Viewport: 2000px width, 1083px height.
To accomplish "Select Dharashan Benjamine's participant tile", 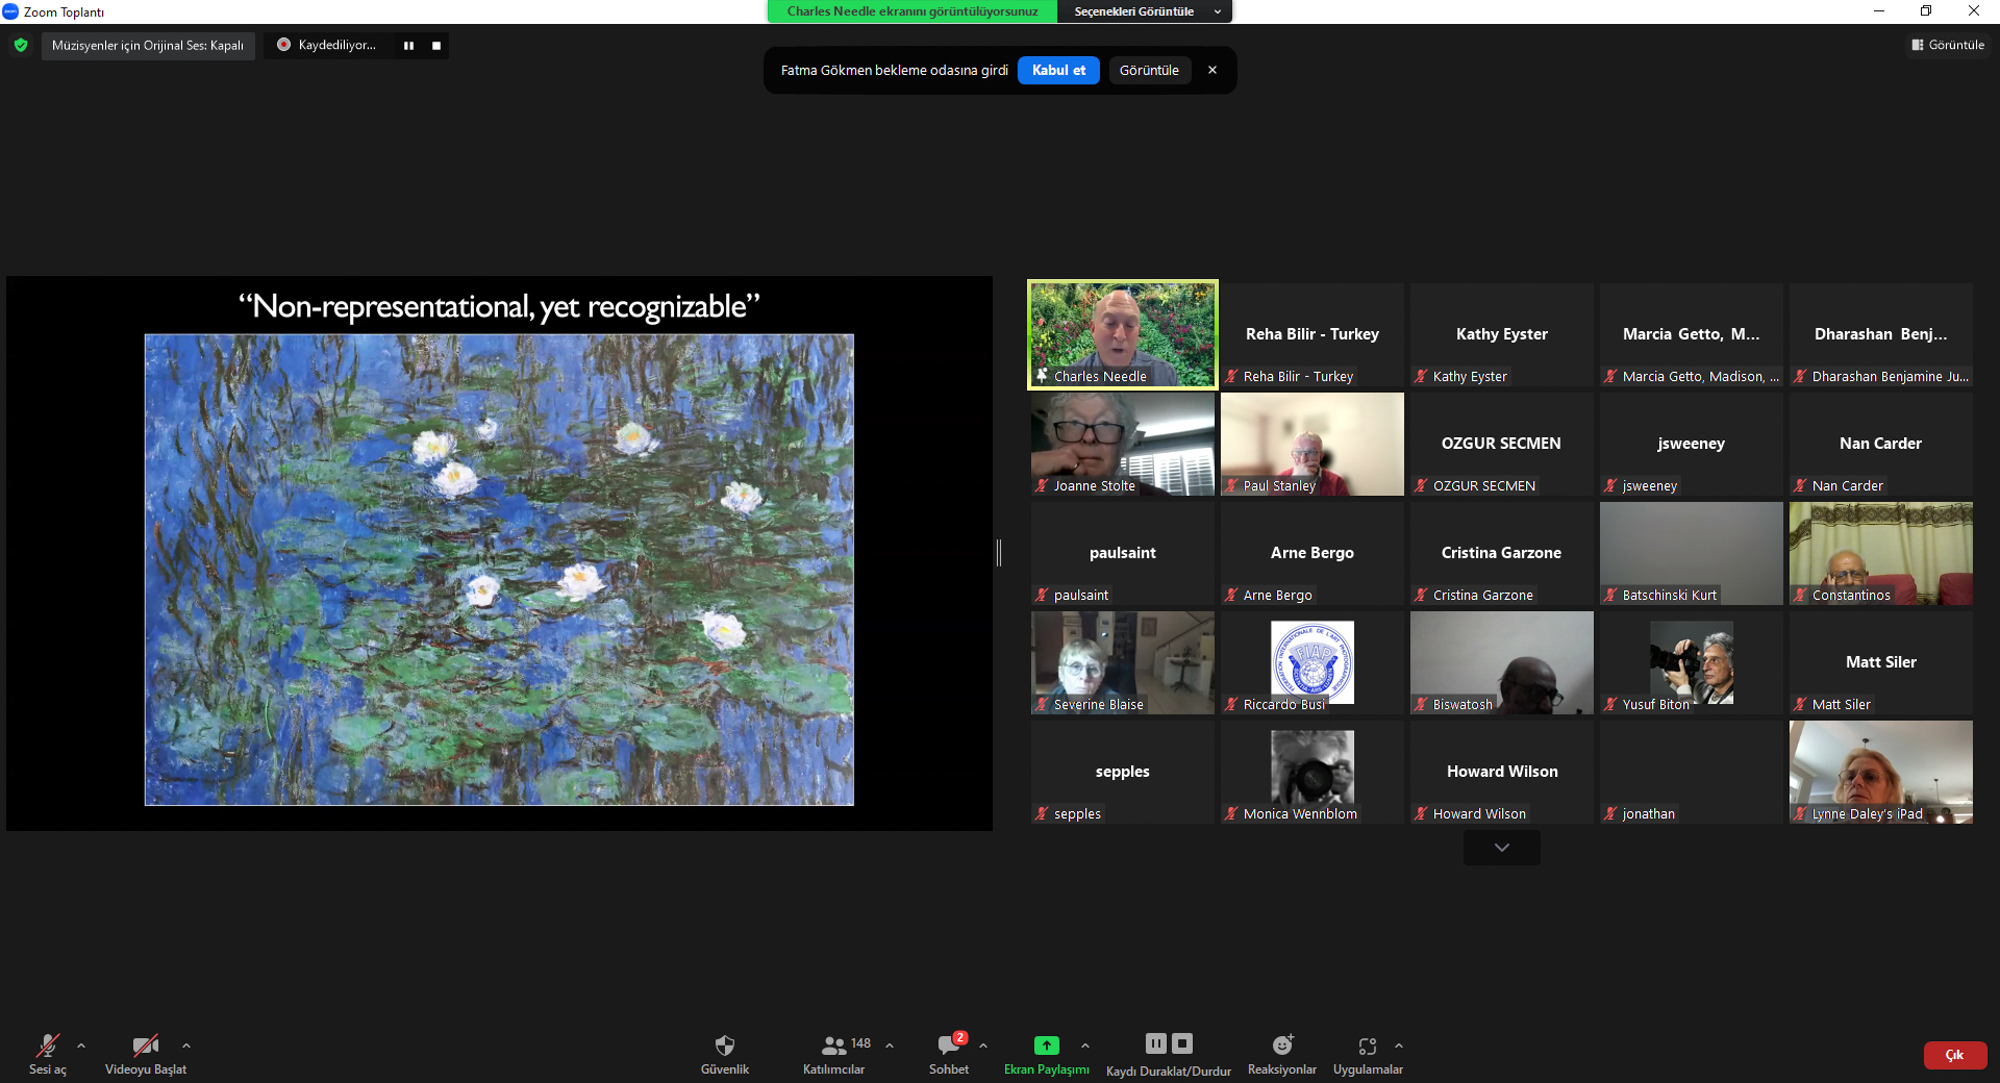I will [x=1881, y=334].
